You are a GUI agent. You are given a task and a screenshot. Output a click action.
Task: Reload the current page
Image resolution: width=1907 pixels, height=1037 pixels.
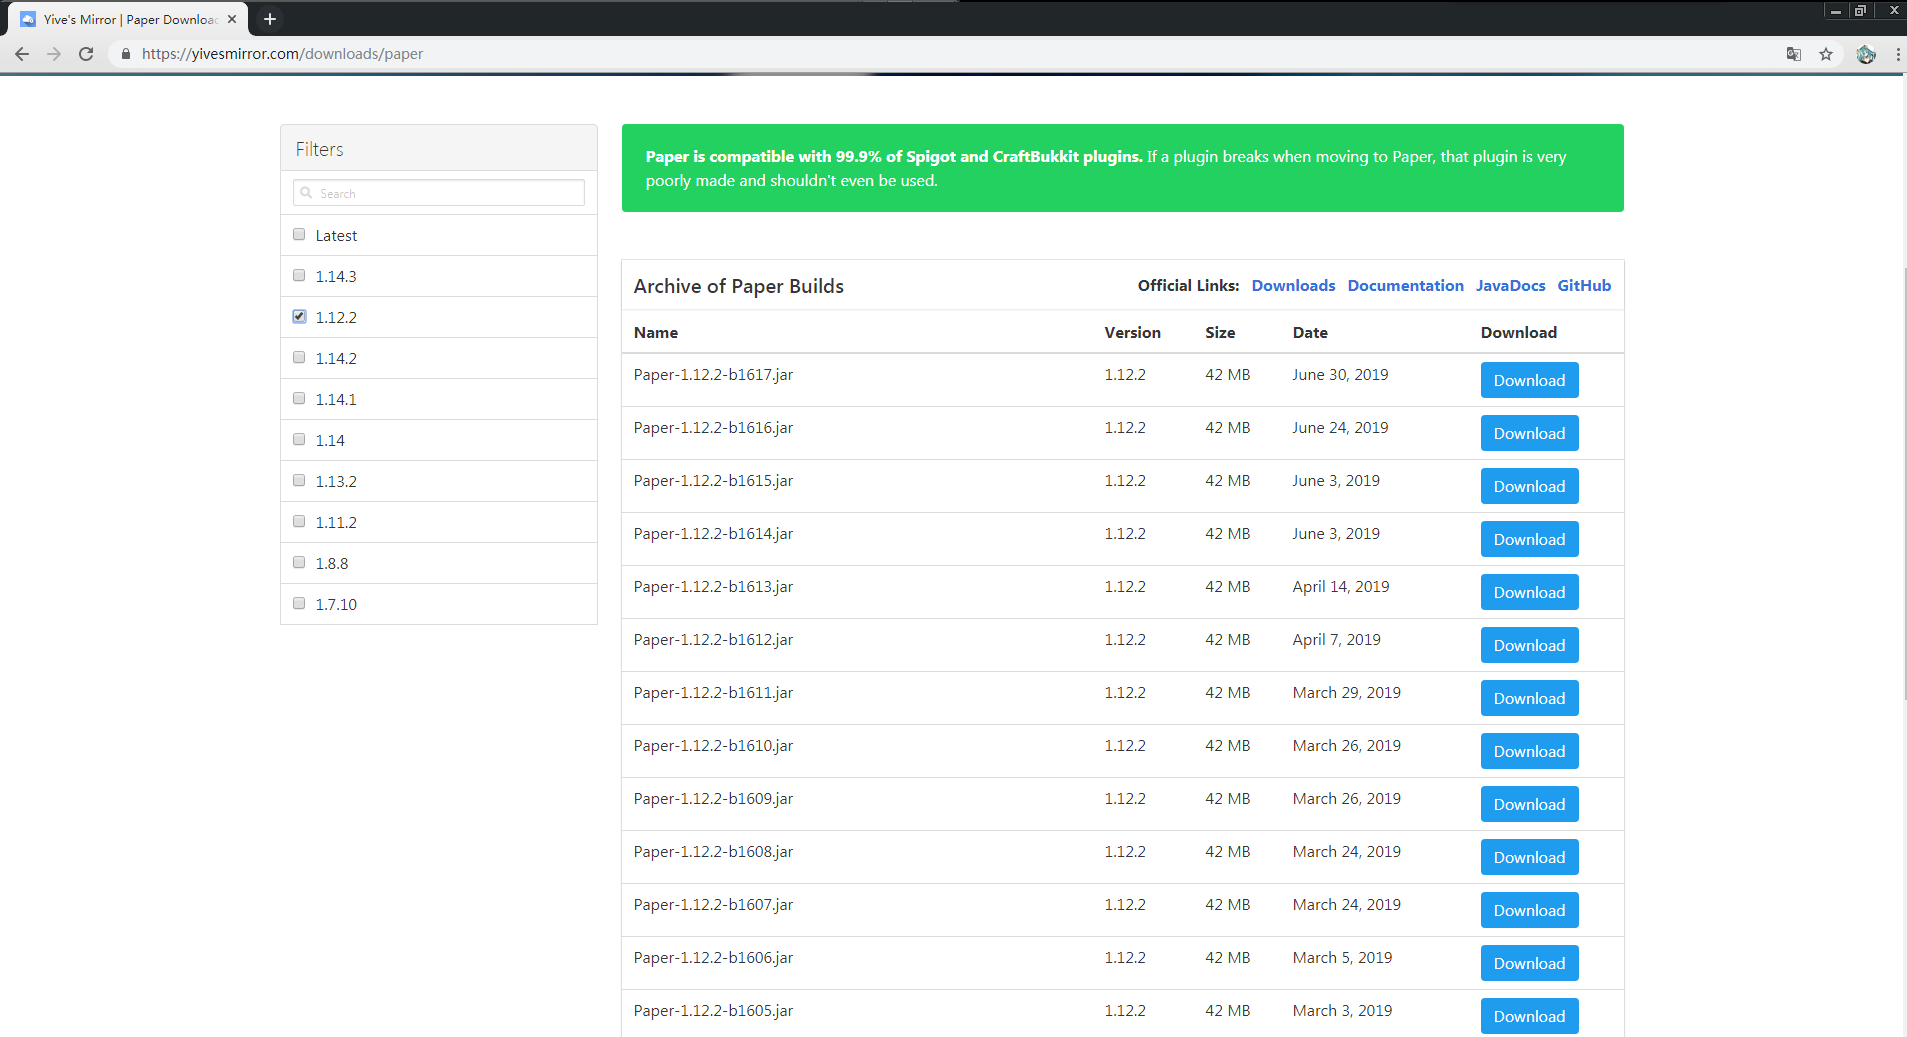86,54
